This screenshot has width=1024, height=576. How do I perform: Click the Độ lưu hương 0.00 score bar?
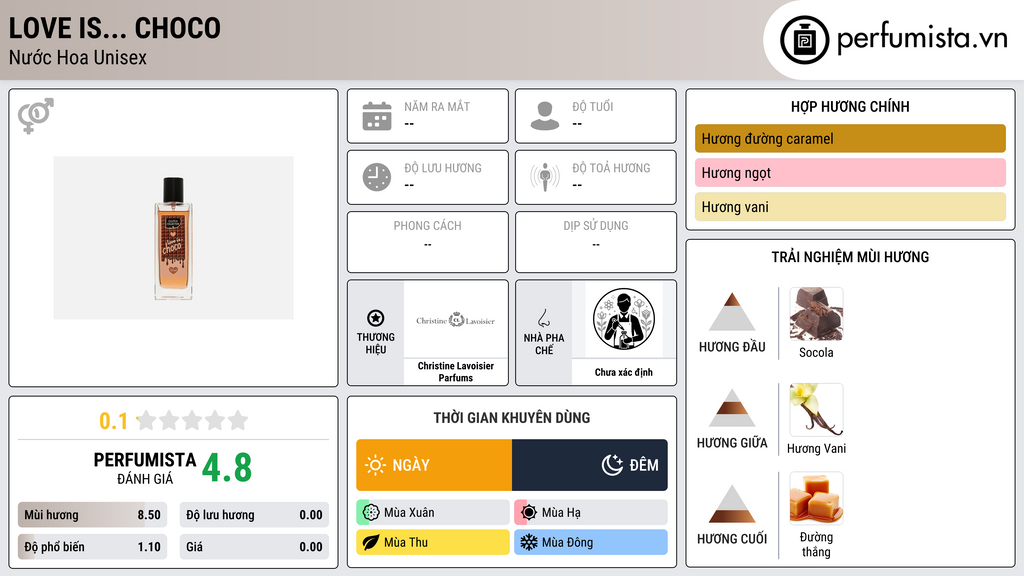point(254,515)
